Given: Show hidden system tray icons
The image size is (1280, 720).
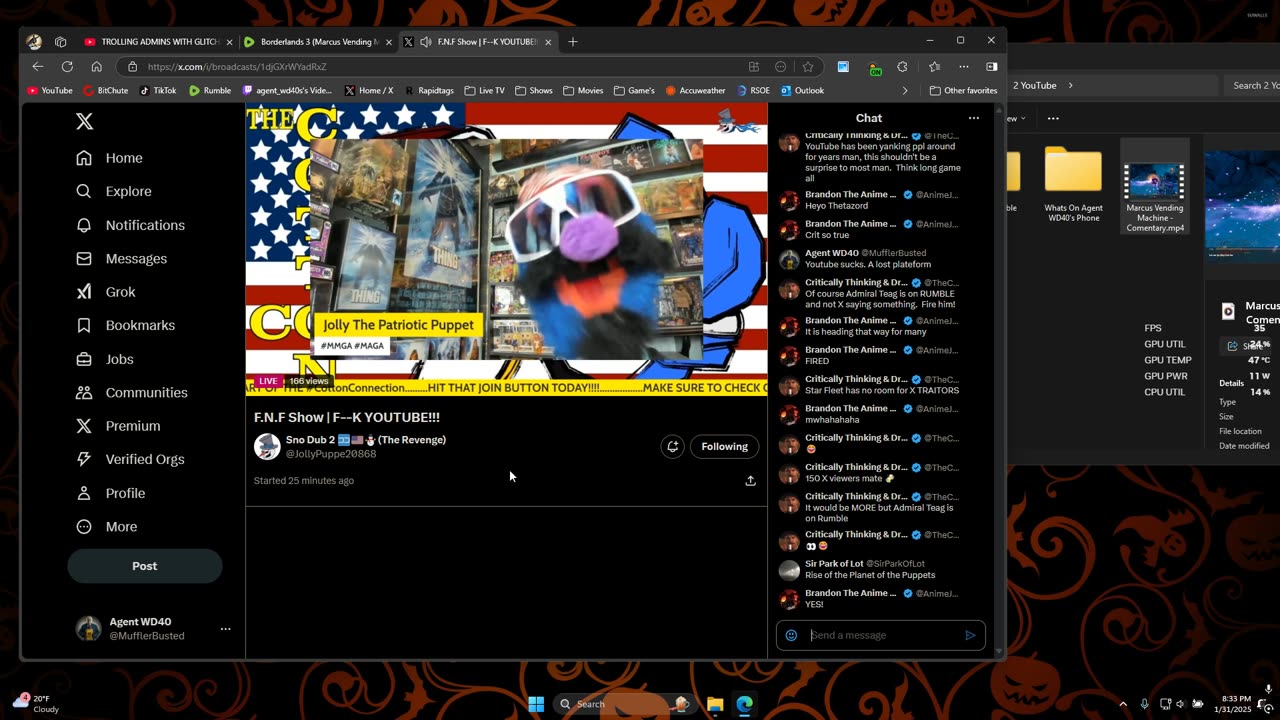Looking at the screenshot, I should tap(1123, 704).
